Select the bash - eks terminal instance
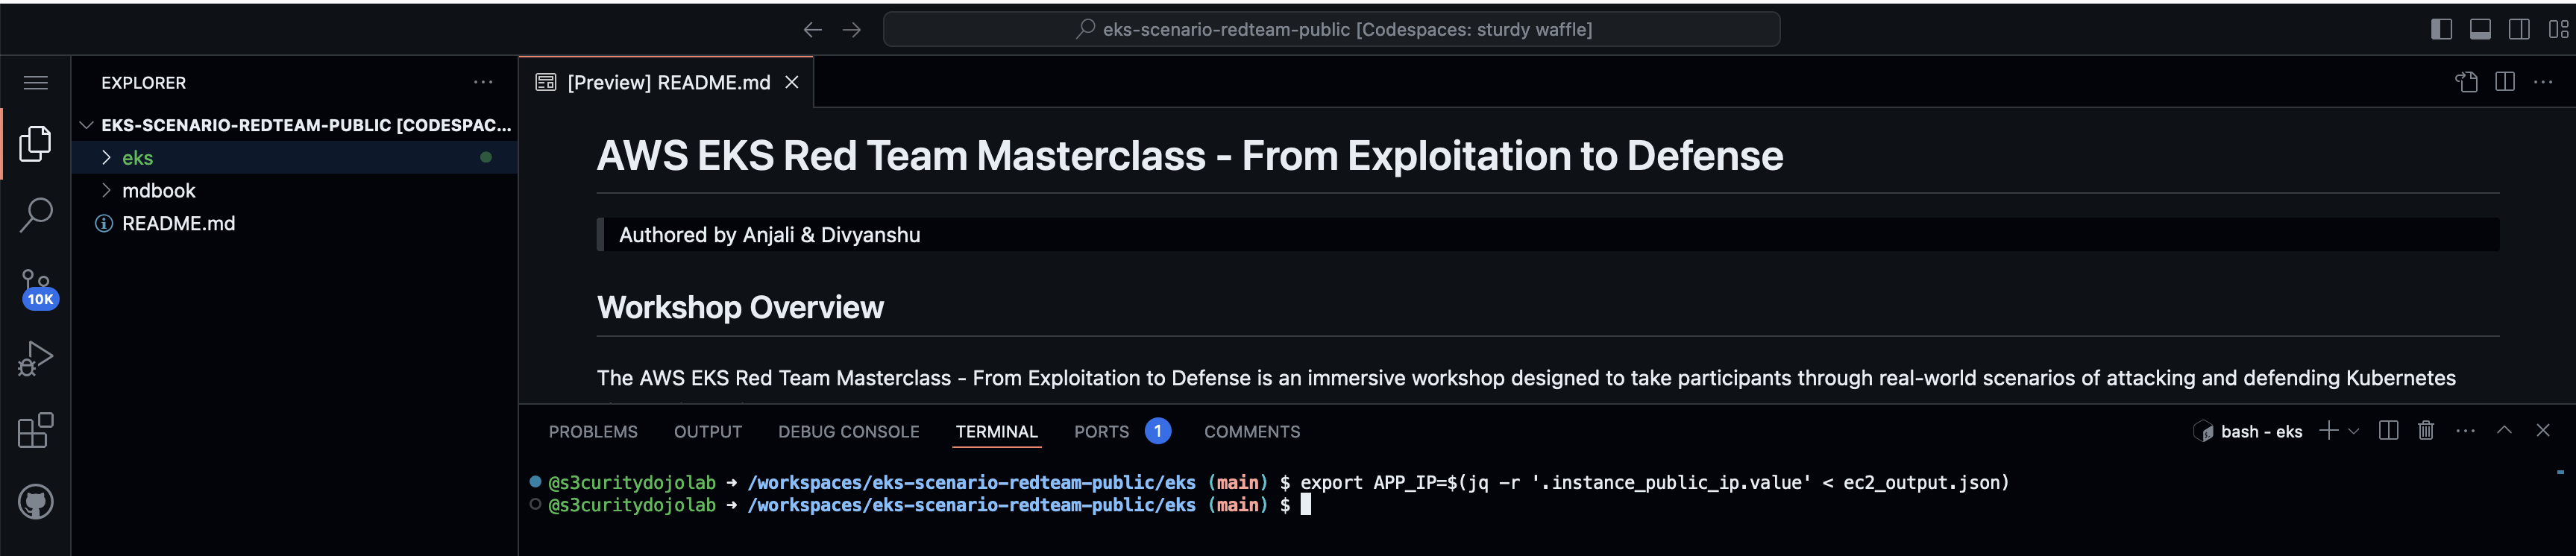Image resolution: width=2576 pixels, height=556 pixels. [2248, 432]
